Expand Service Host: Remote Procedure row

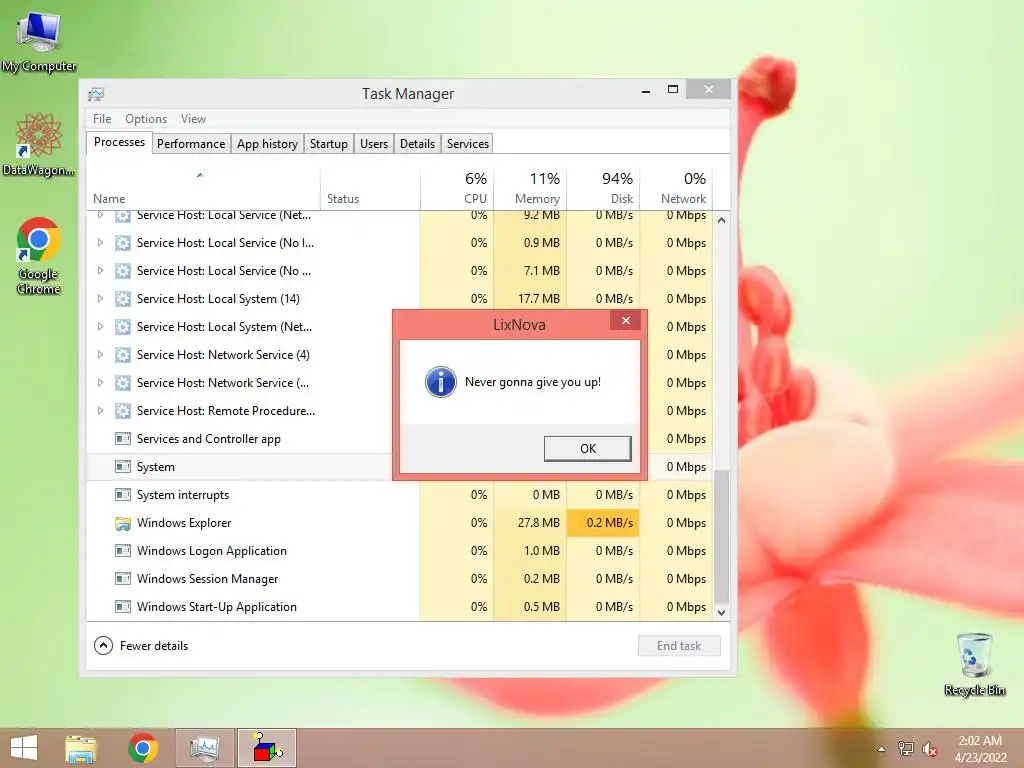(100, 411)
